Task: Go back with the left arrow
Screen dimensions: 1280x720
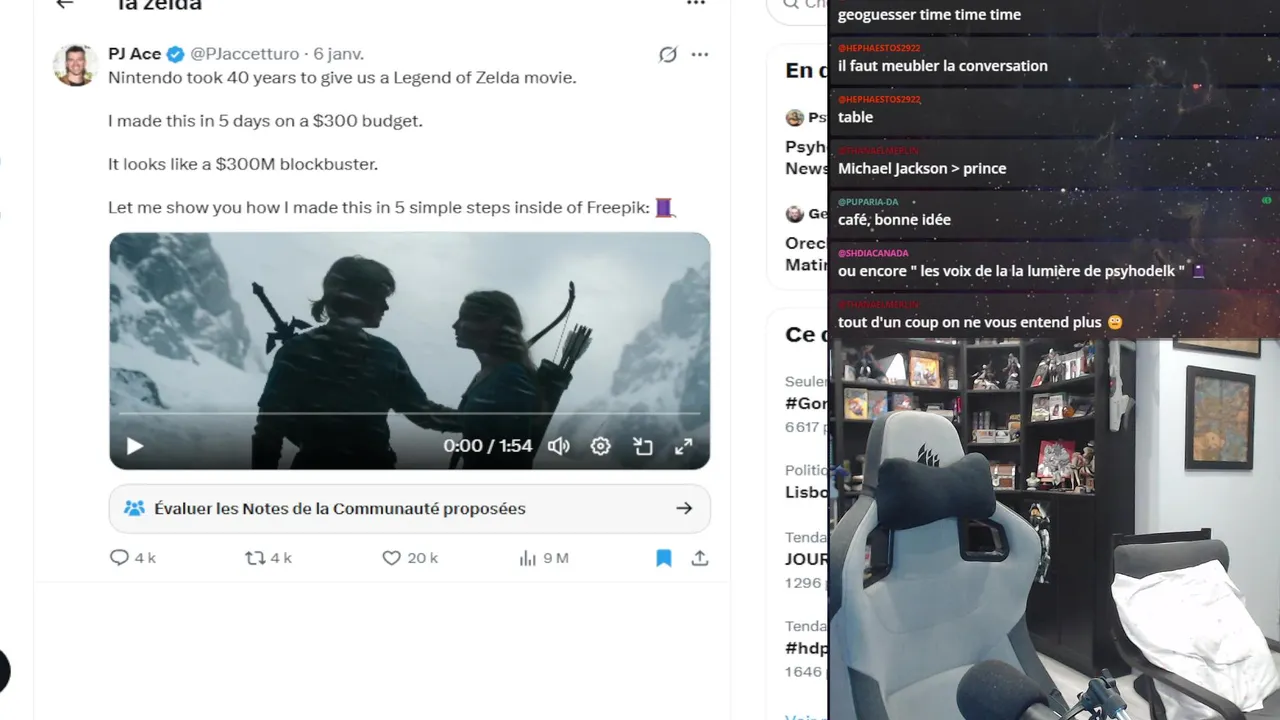Action: click(x=65, y=4)
